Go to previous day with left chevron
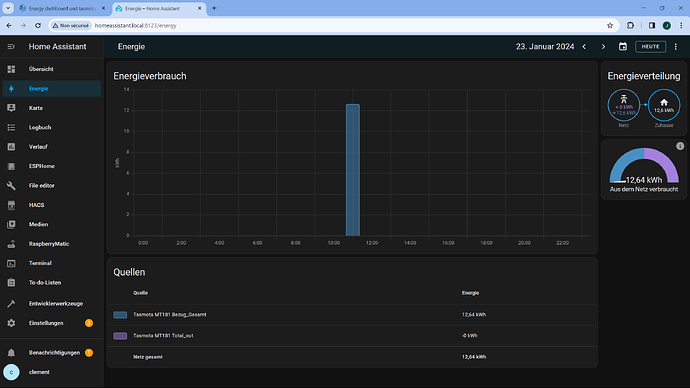The image size is (690, 388). click(x=584, y=47)
